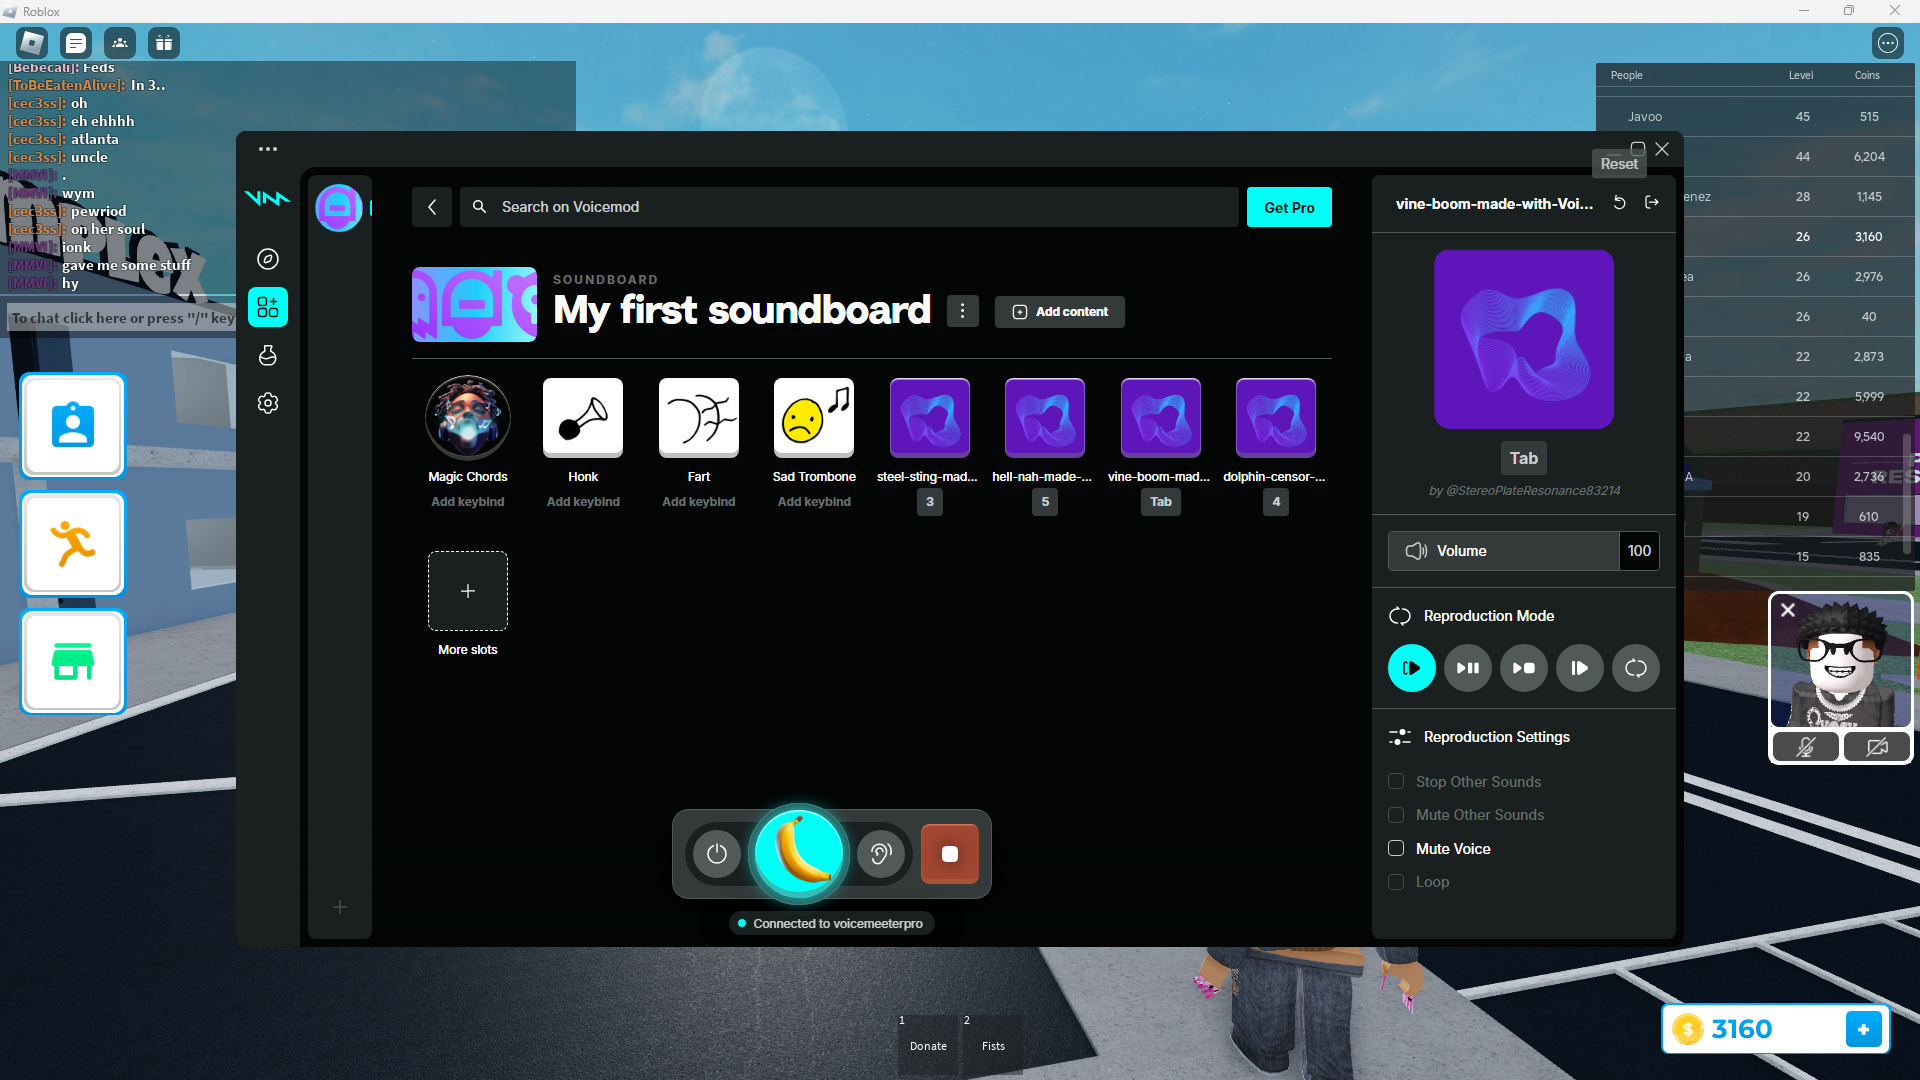Open Roblox emotes running figure button
1920x1080 pixels.
[x=73, y=544]
